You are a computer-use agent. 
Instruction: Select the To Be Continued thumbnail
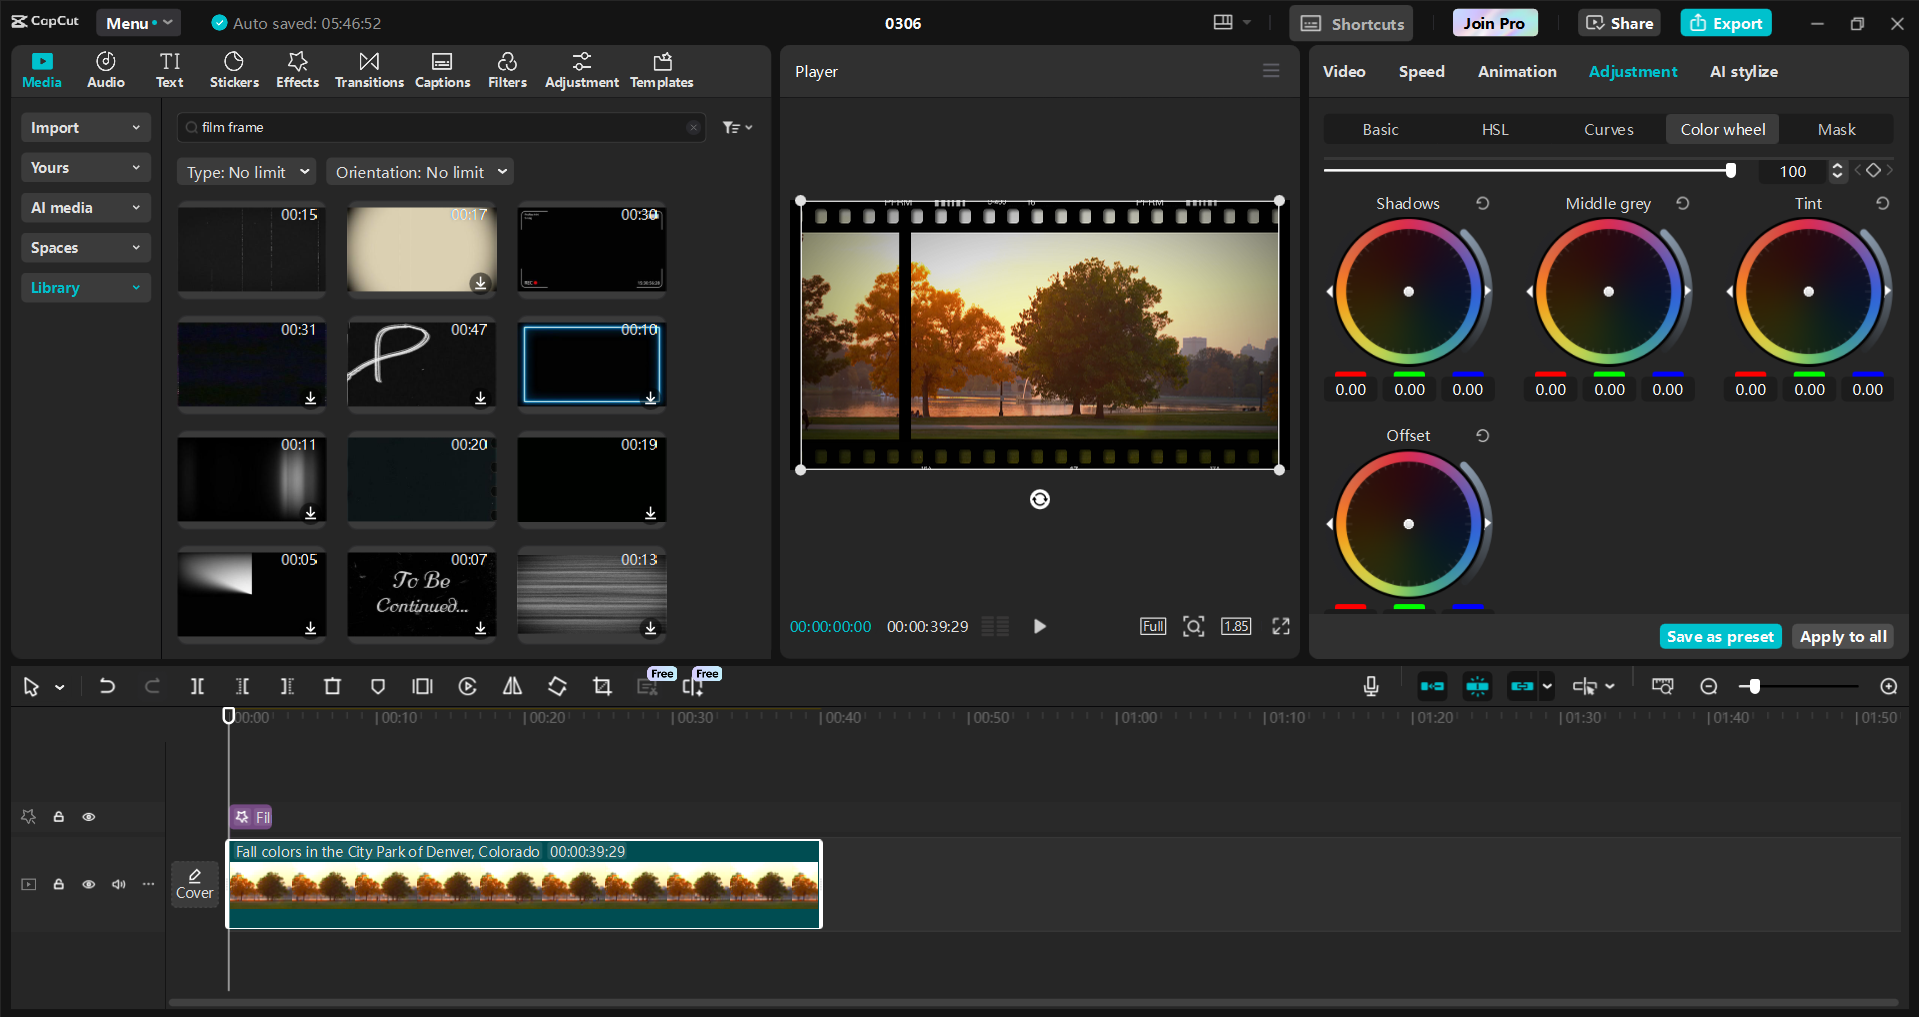click(x=421, y=592)
